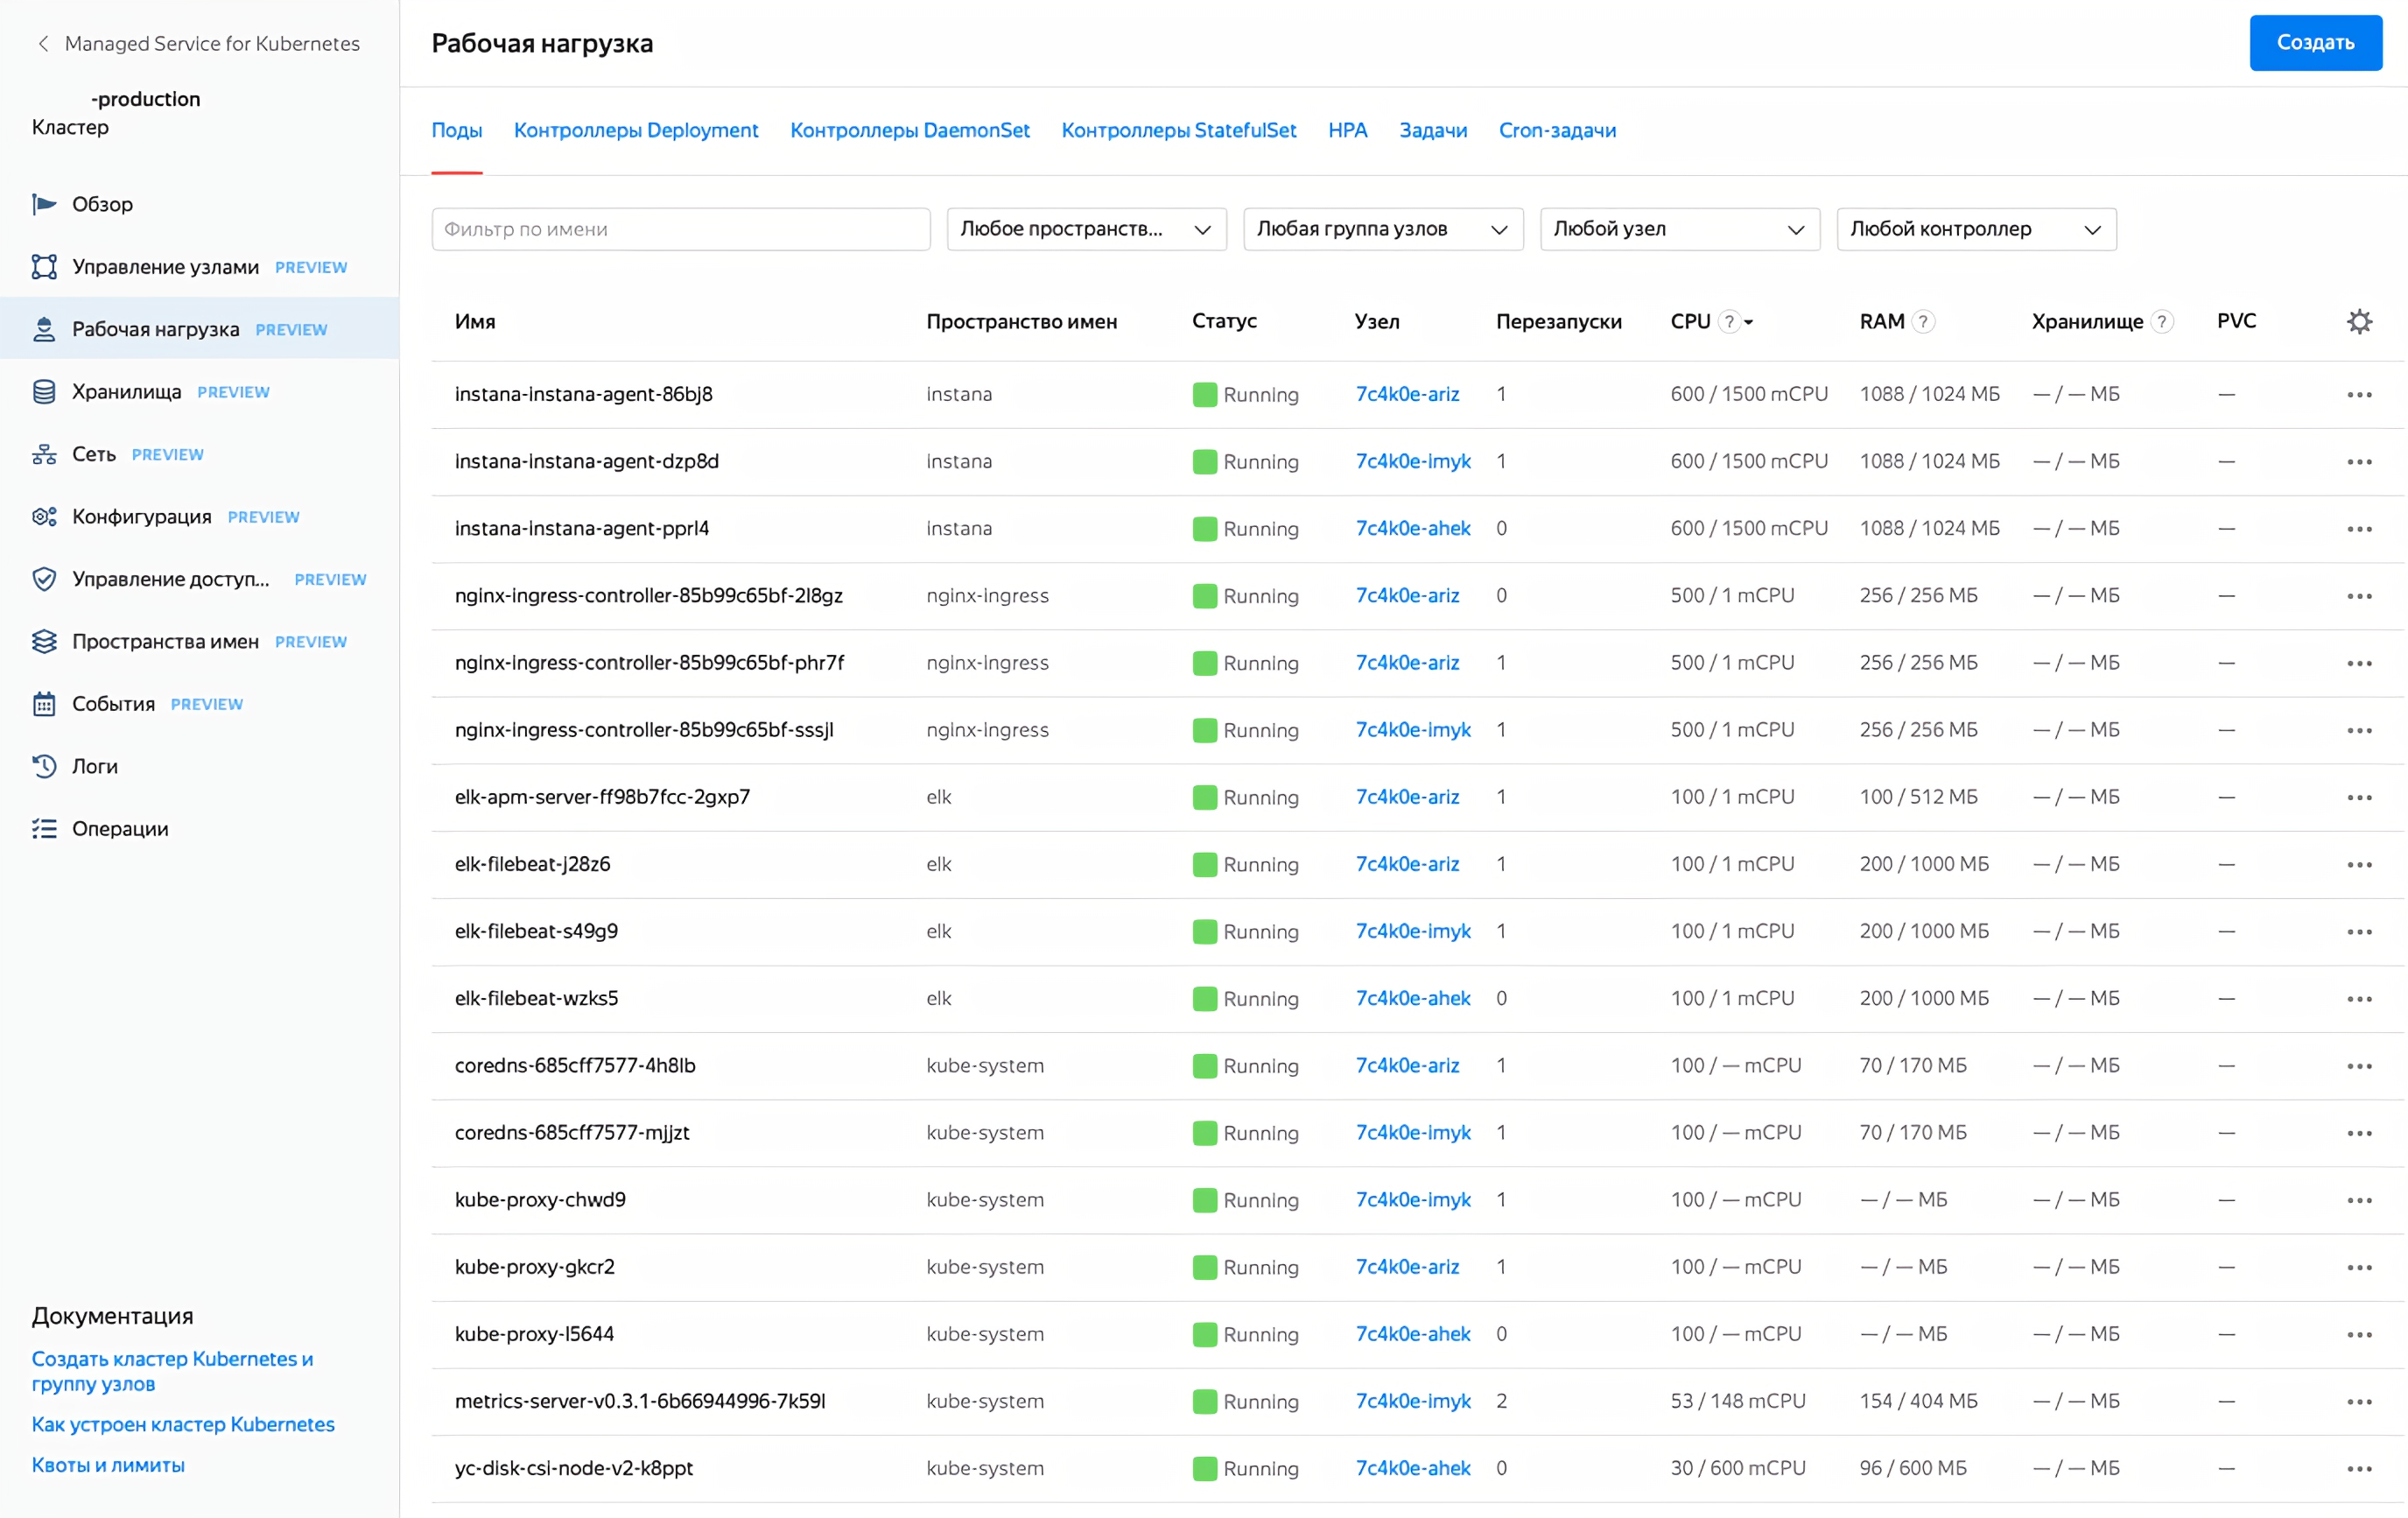
Task: Open actions menu for metrics-server-v0.3.1-6b66944996-7k59l
Action: point(2359,1401)
